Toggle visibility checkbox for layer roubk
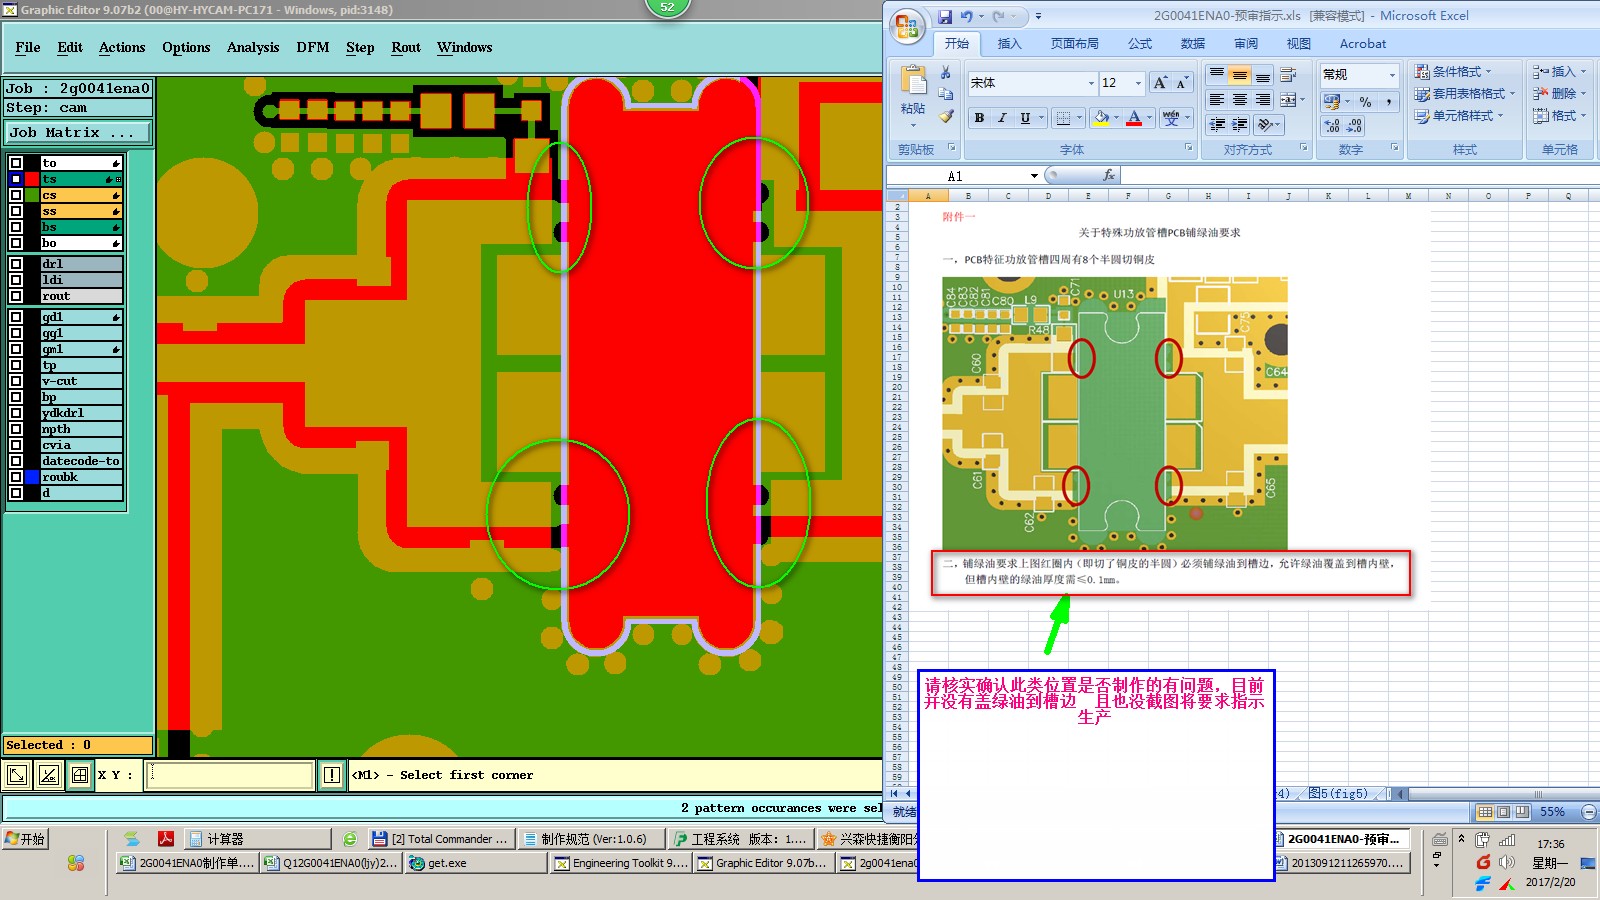The width and height of the screenshot is (1600, 900). point(16,477)
